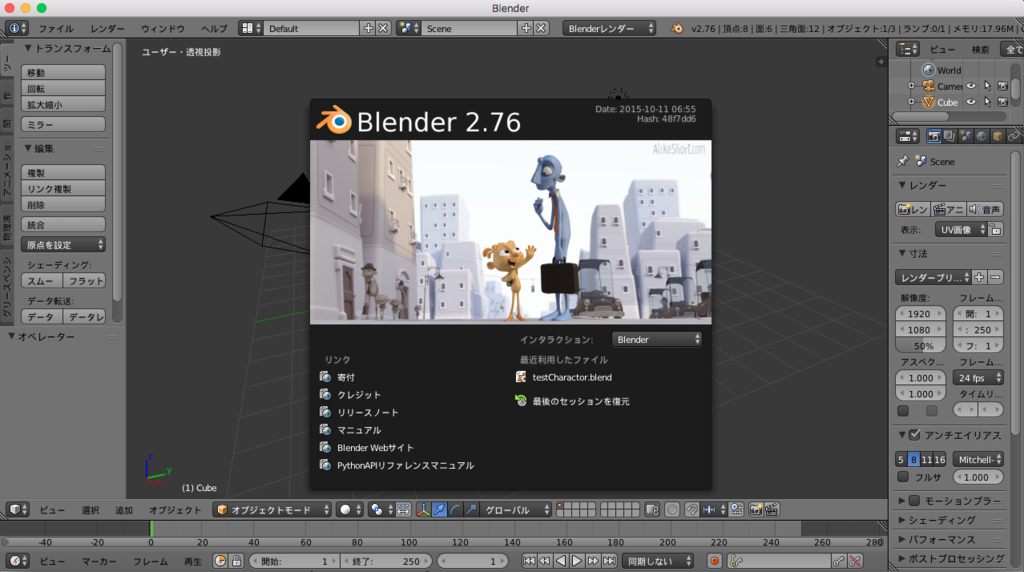Open the info editor type selector icon
The height and width of the screenshot is (572, 1024).
click(x=16, y=28)
